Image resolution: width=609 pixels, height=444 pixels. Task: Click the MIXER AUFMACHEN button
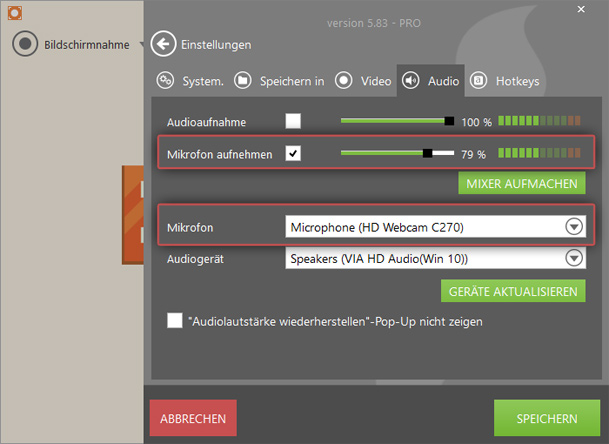(x=522, y=183)
